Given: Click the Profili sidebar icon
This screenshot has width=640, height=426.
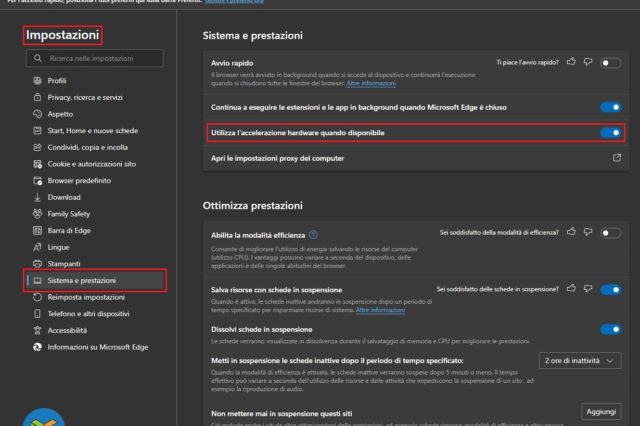Looking at the screenshot, I should 35,81.
